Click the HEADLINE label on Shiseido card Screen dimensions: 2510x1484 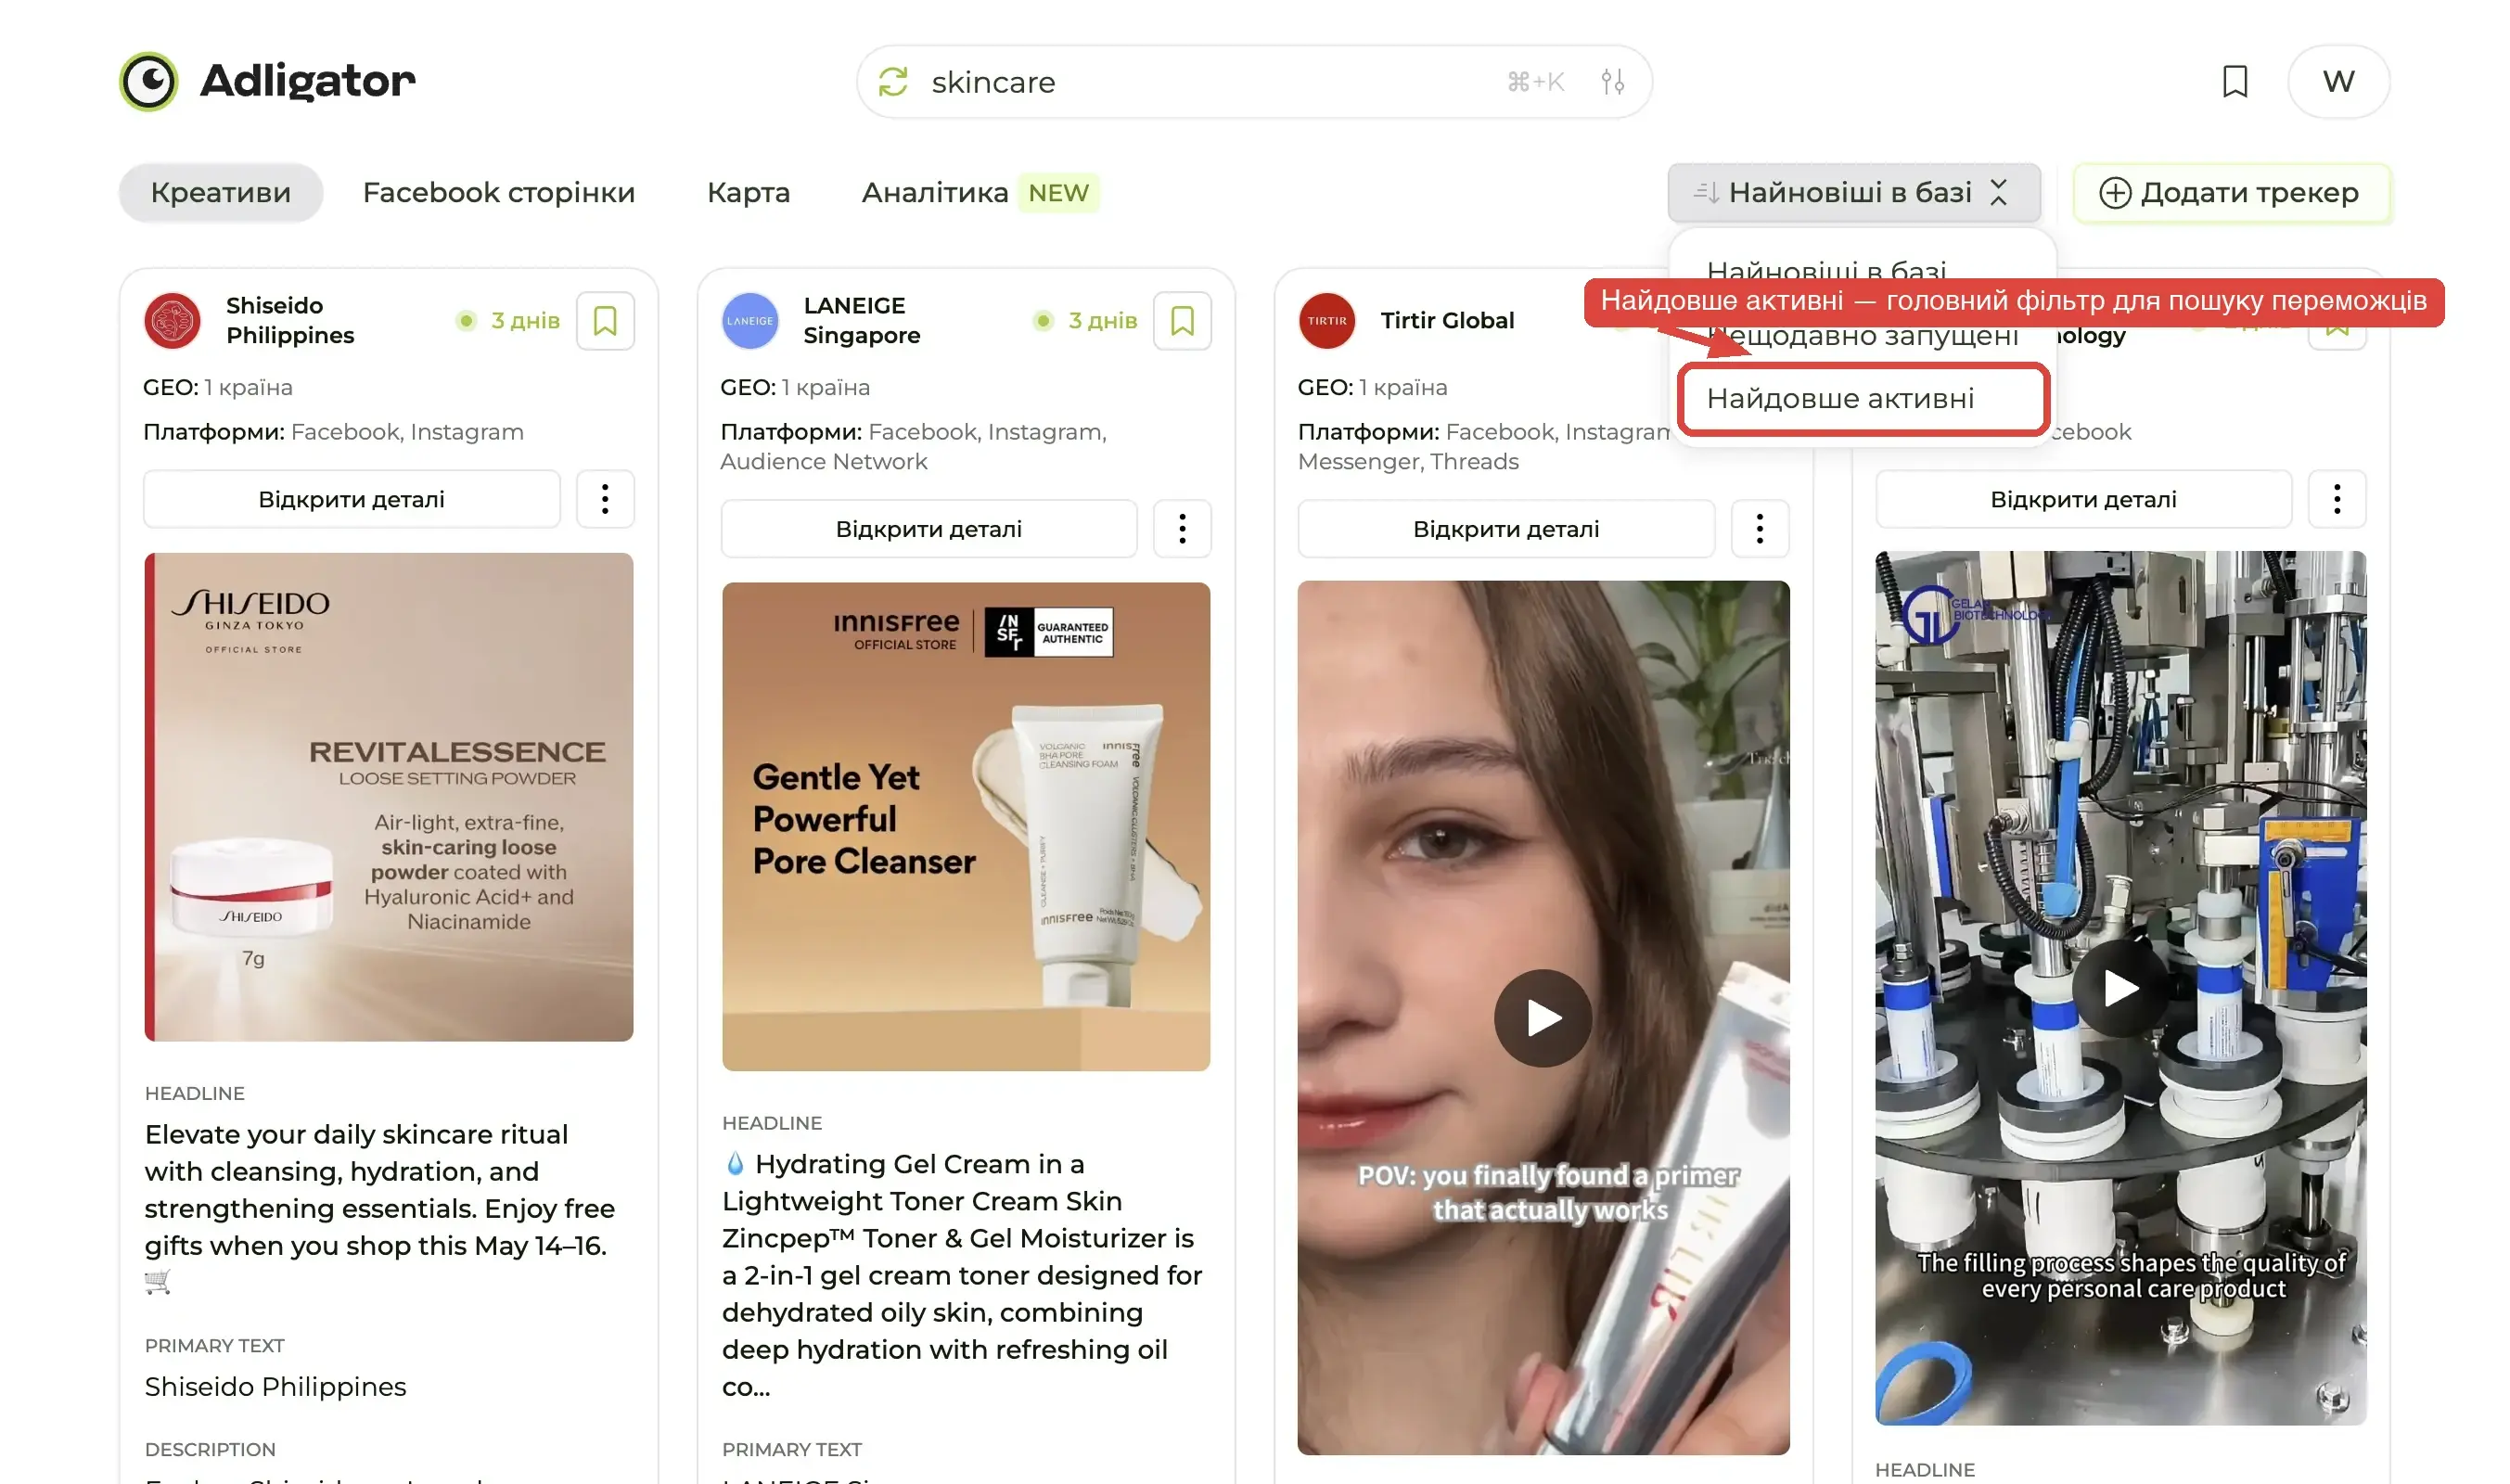coord(194,1094)
